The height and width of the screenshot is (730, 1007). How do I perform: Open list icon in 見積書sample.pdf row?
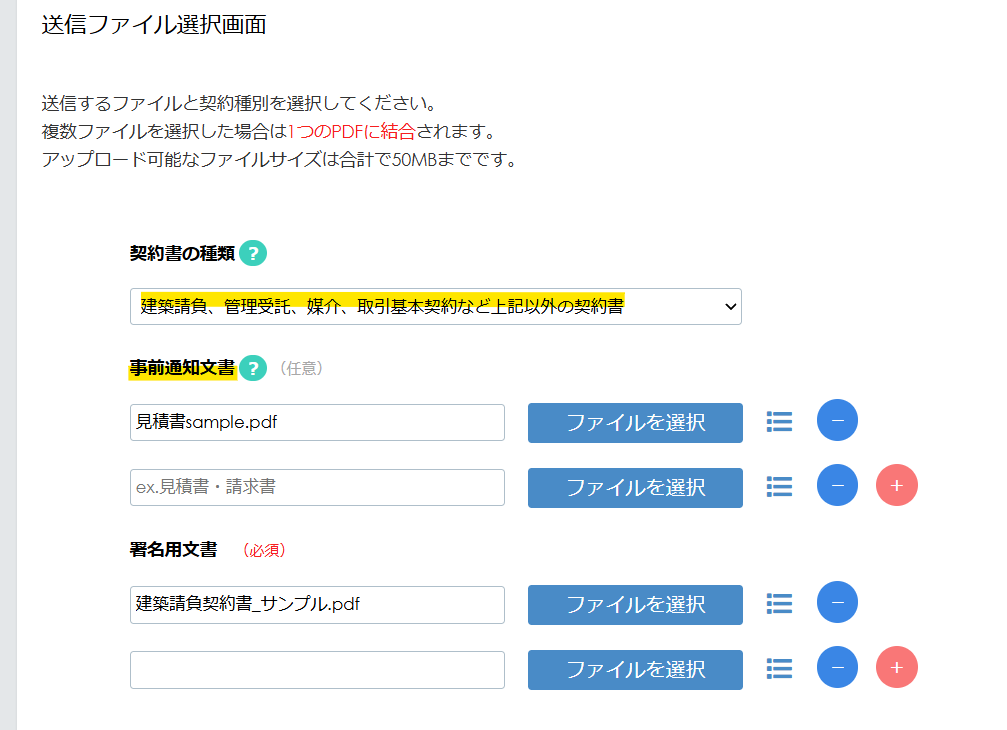click(779, 422)
